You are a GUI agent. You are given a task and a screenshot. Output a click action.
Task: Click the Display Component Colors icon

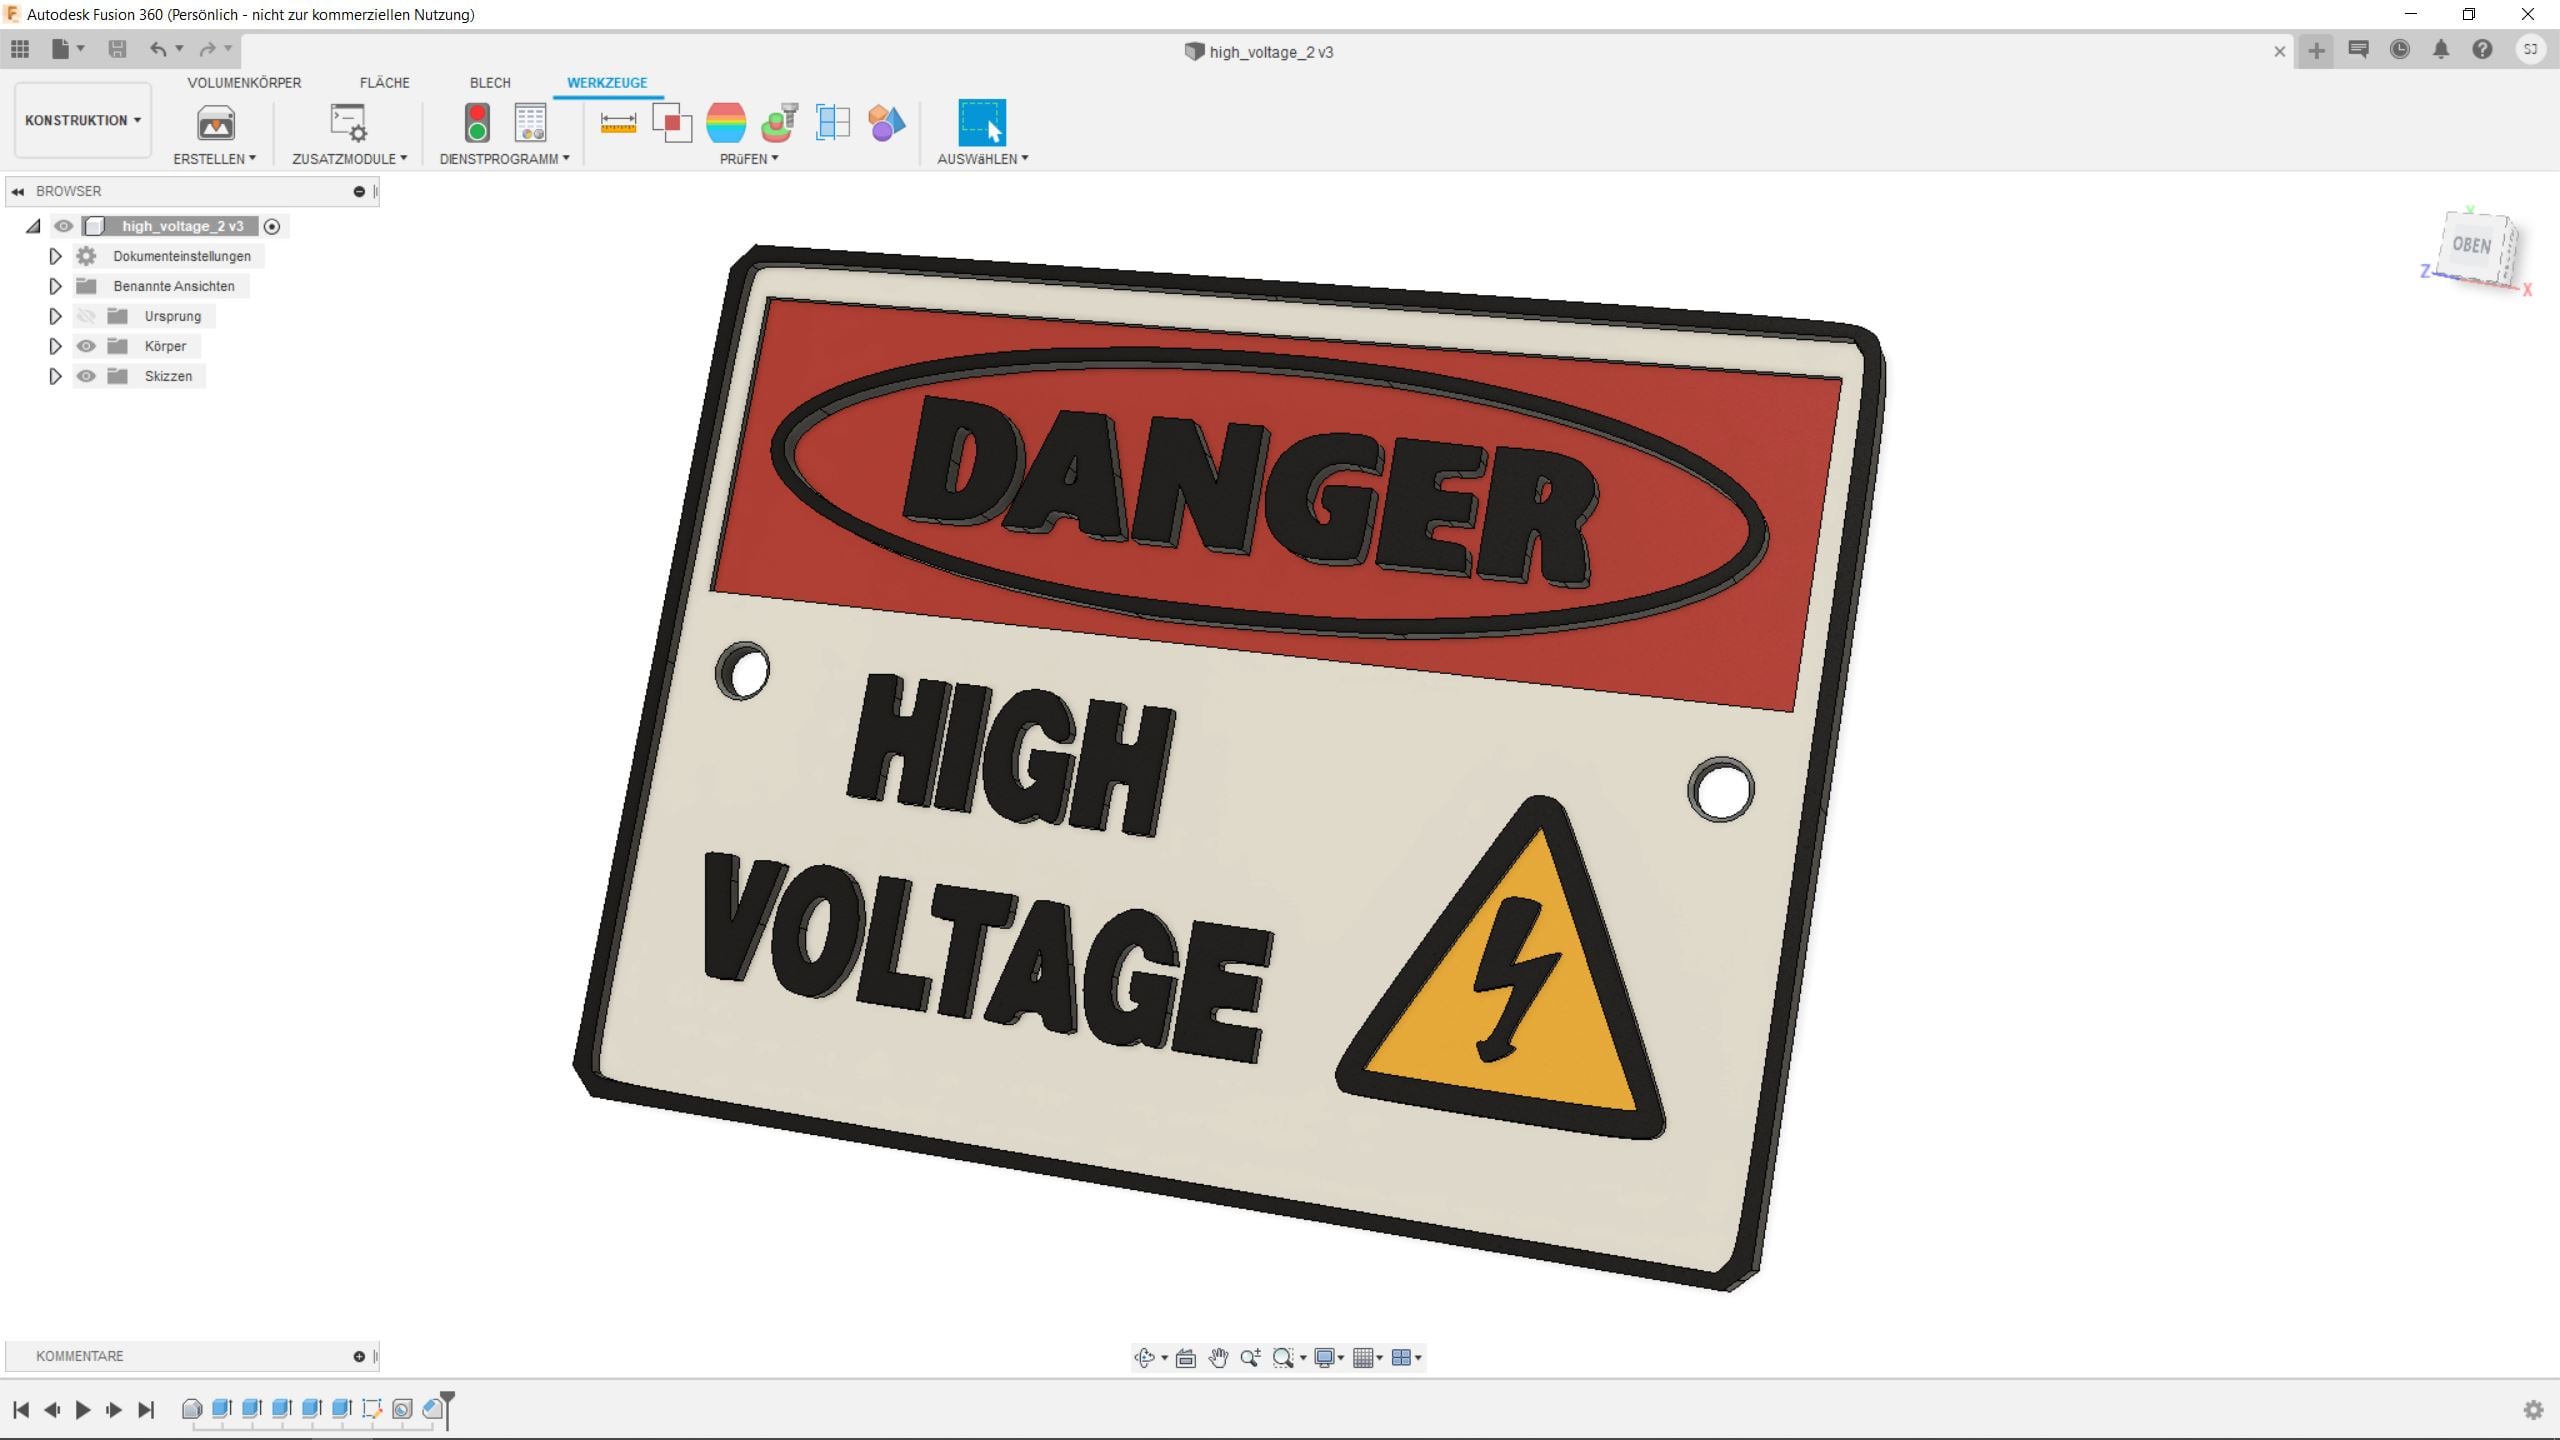886,123
